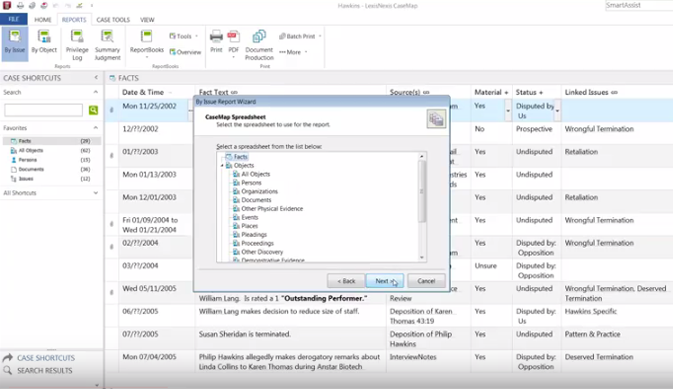
Task: Click the wizard list scroll up arrow
Action: click(x=421, y=156)
